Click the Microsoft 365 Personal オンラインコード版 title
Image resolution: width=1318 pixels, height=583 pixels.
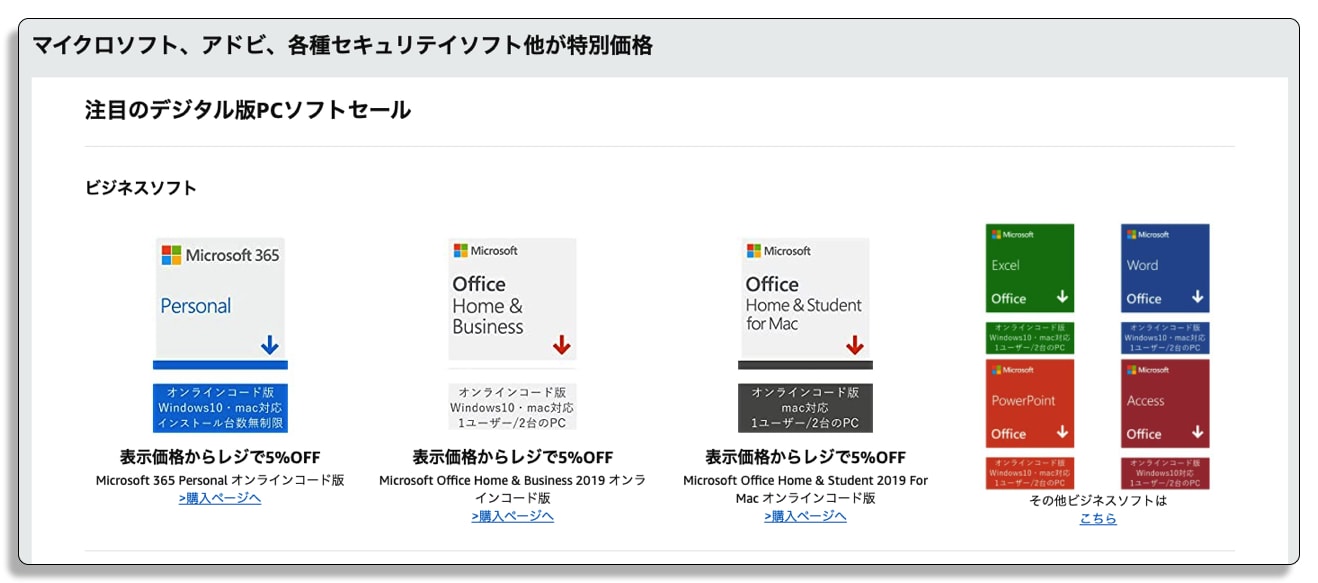(x=220, y=480)
